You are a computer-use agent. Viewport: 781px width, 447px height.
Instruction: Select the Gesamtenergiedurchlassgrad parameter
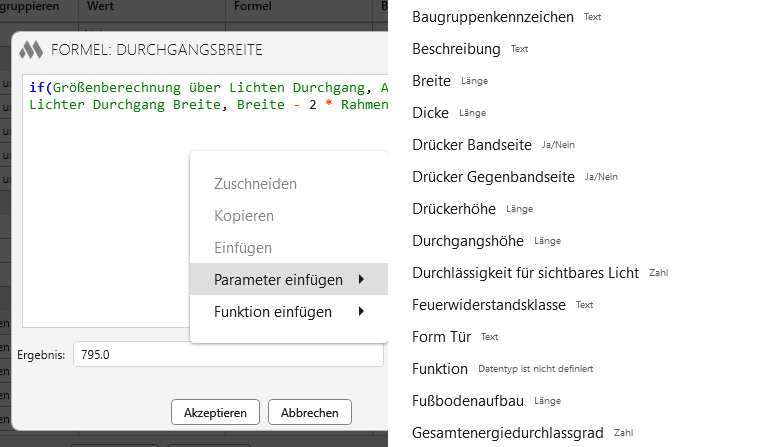point(508,433)
